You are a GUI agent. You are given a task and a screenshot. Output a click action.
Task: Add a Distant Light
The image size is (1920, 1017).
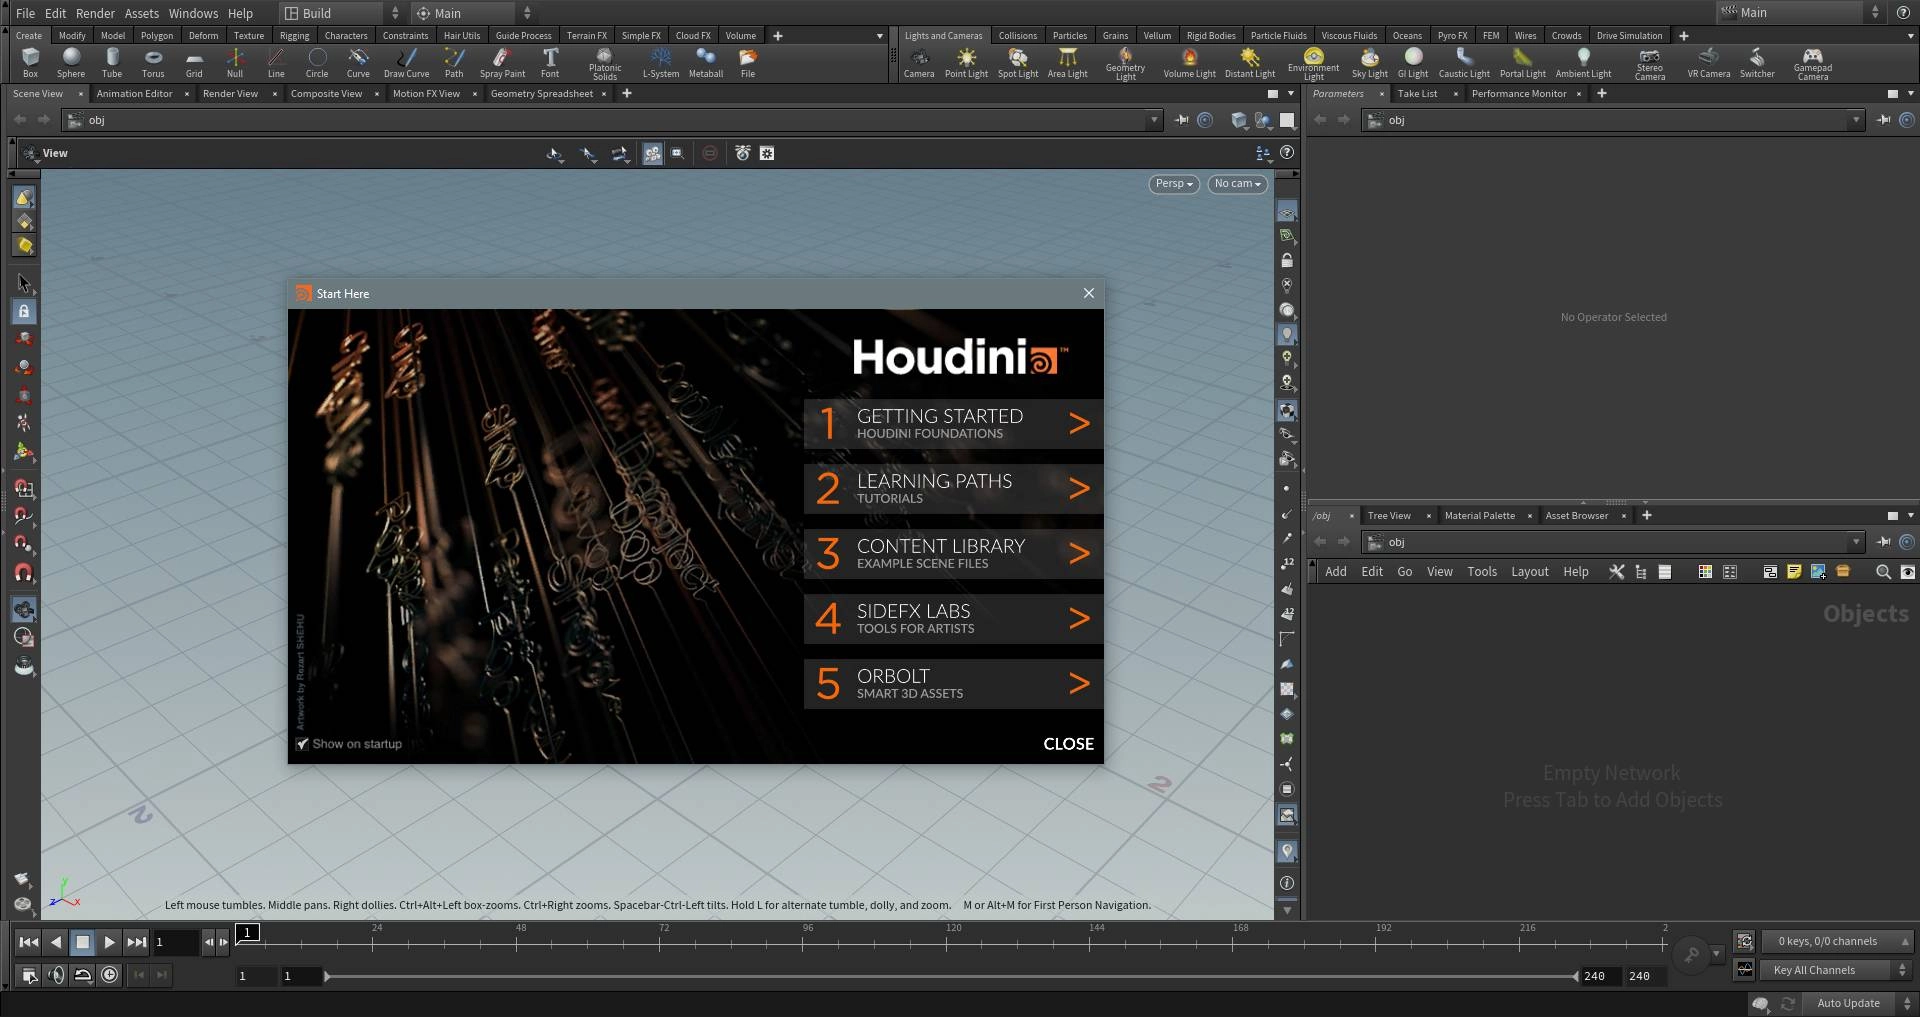(1250, 62)
